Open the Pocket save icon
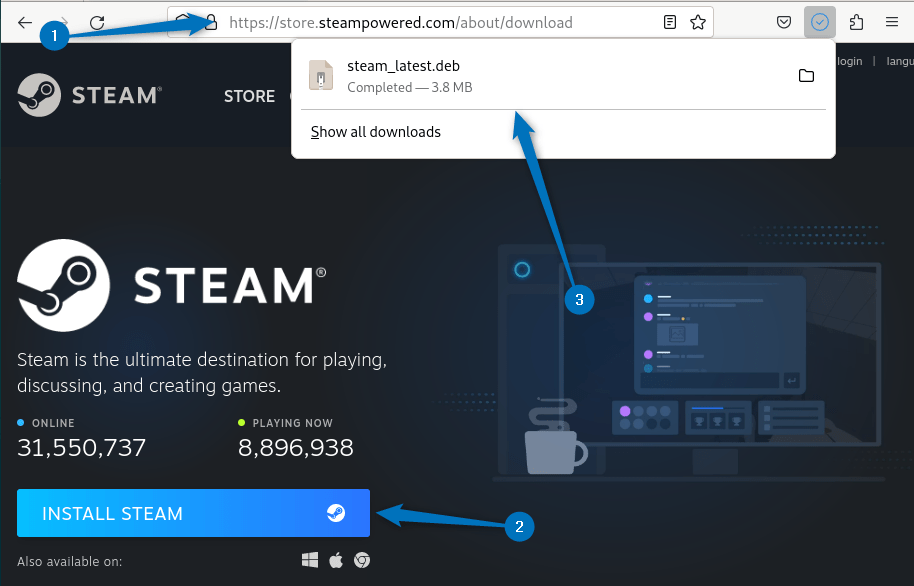 (x=785, y=22)
